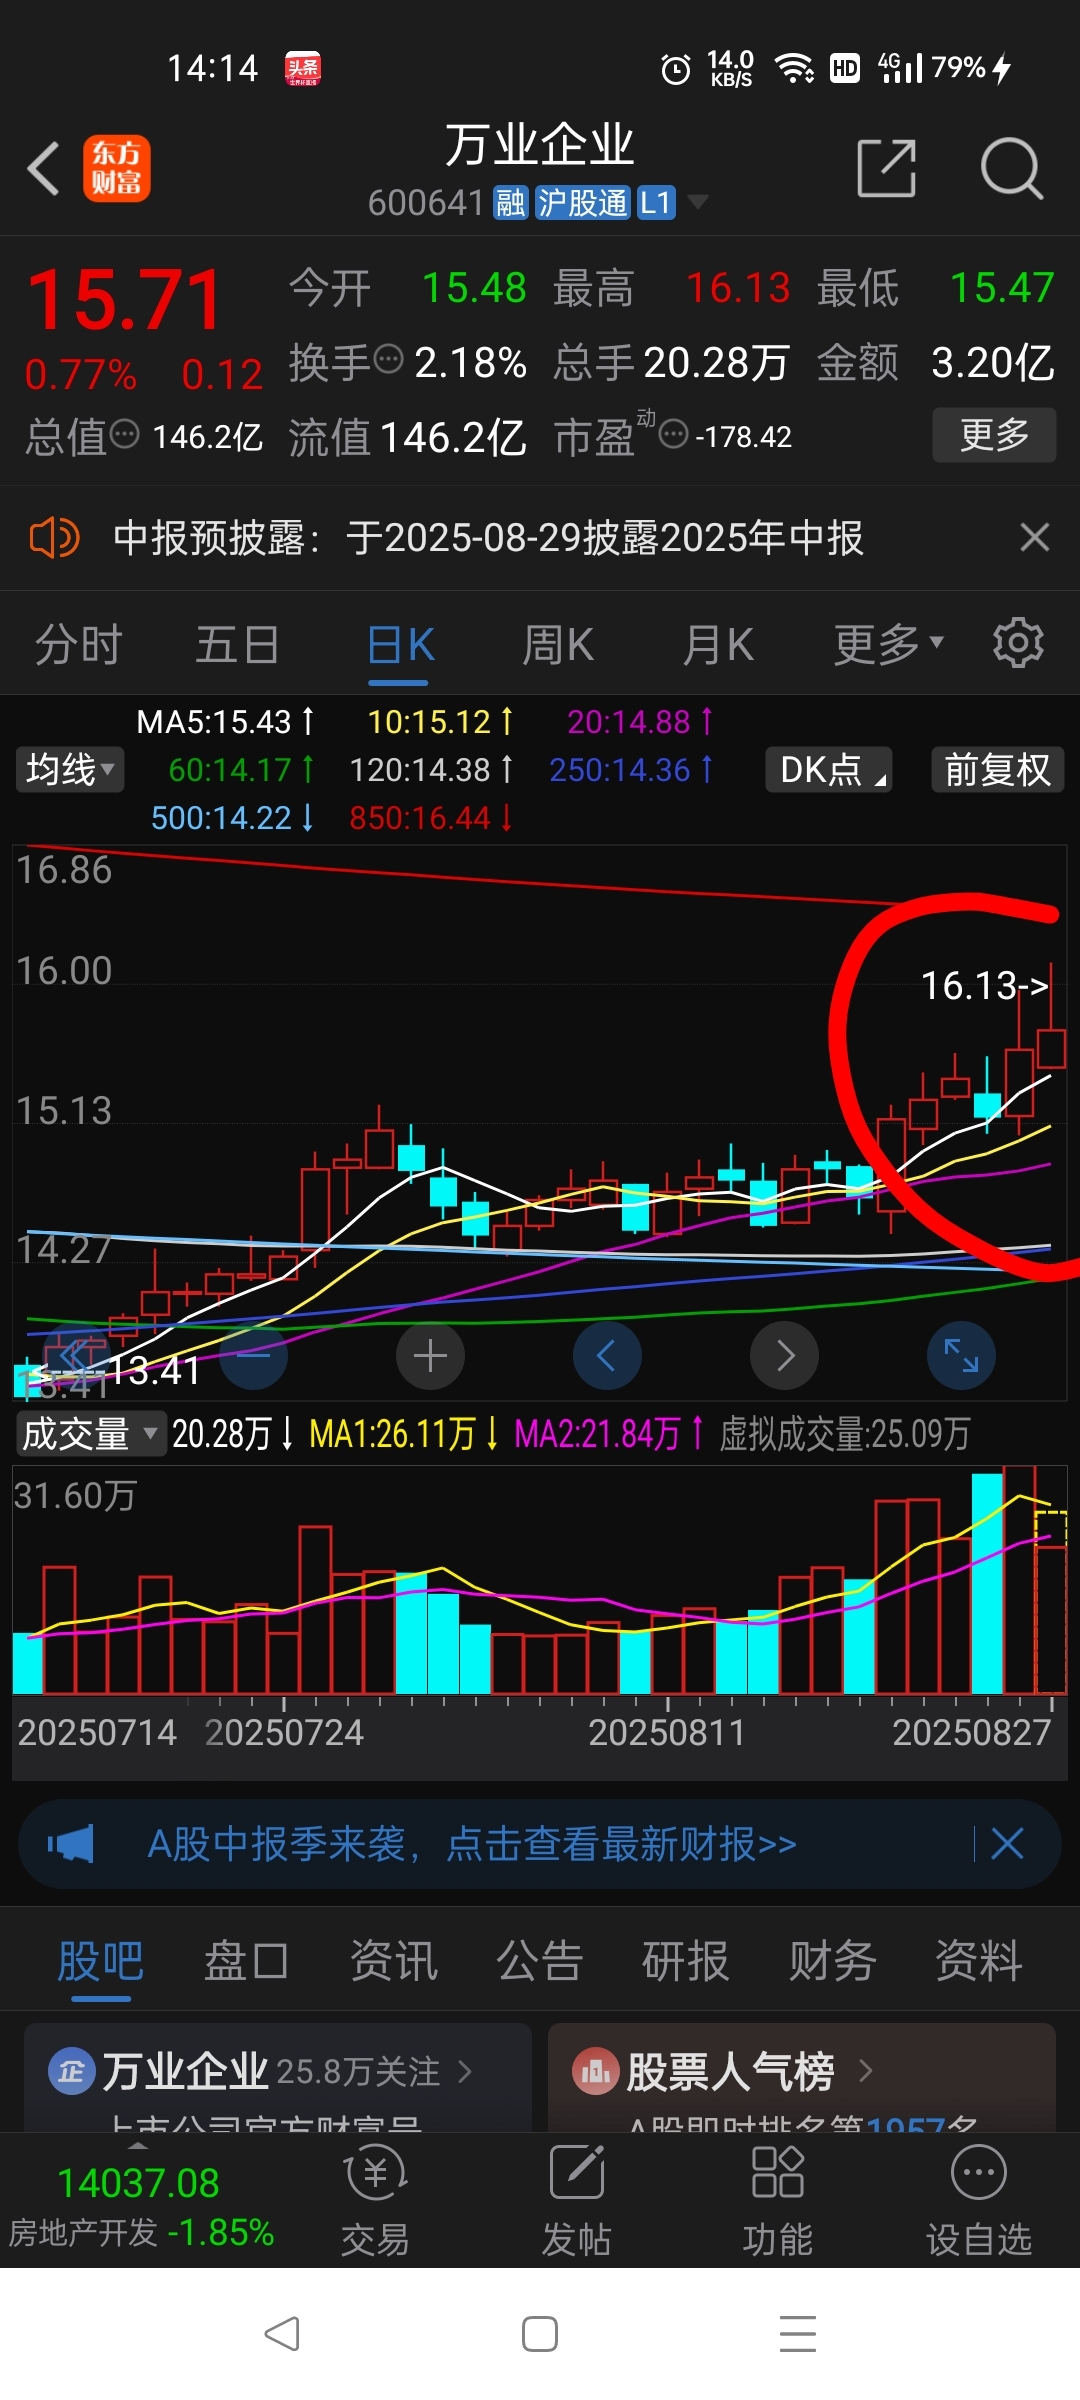Tap the current price 15.71
Viewport: 1080px width, 2400px height.
tap(125, 300)
